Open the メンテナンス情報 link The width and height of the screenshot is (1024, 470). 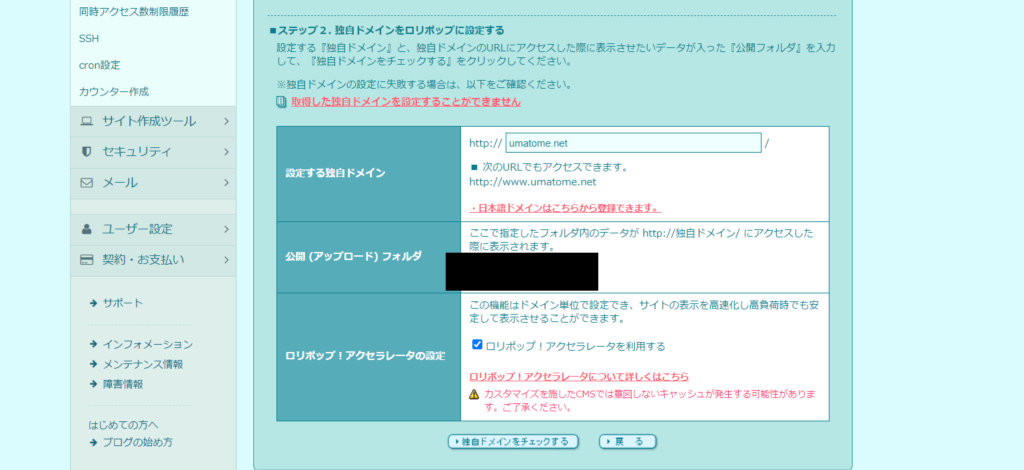pyautogui.click(x=142, y=364)
